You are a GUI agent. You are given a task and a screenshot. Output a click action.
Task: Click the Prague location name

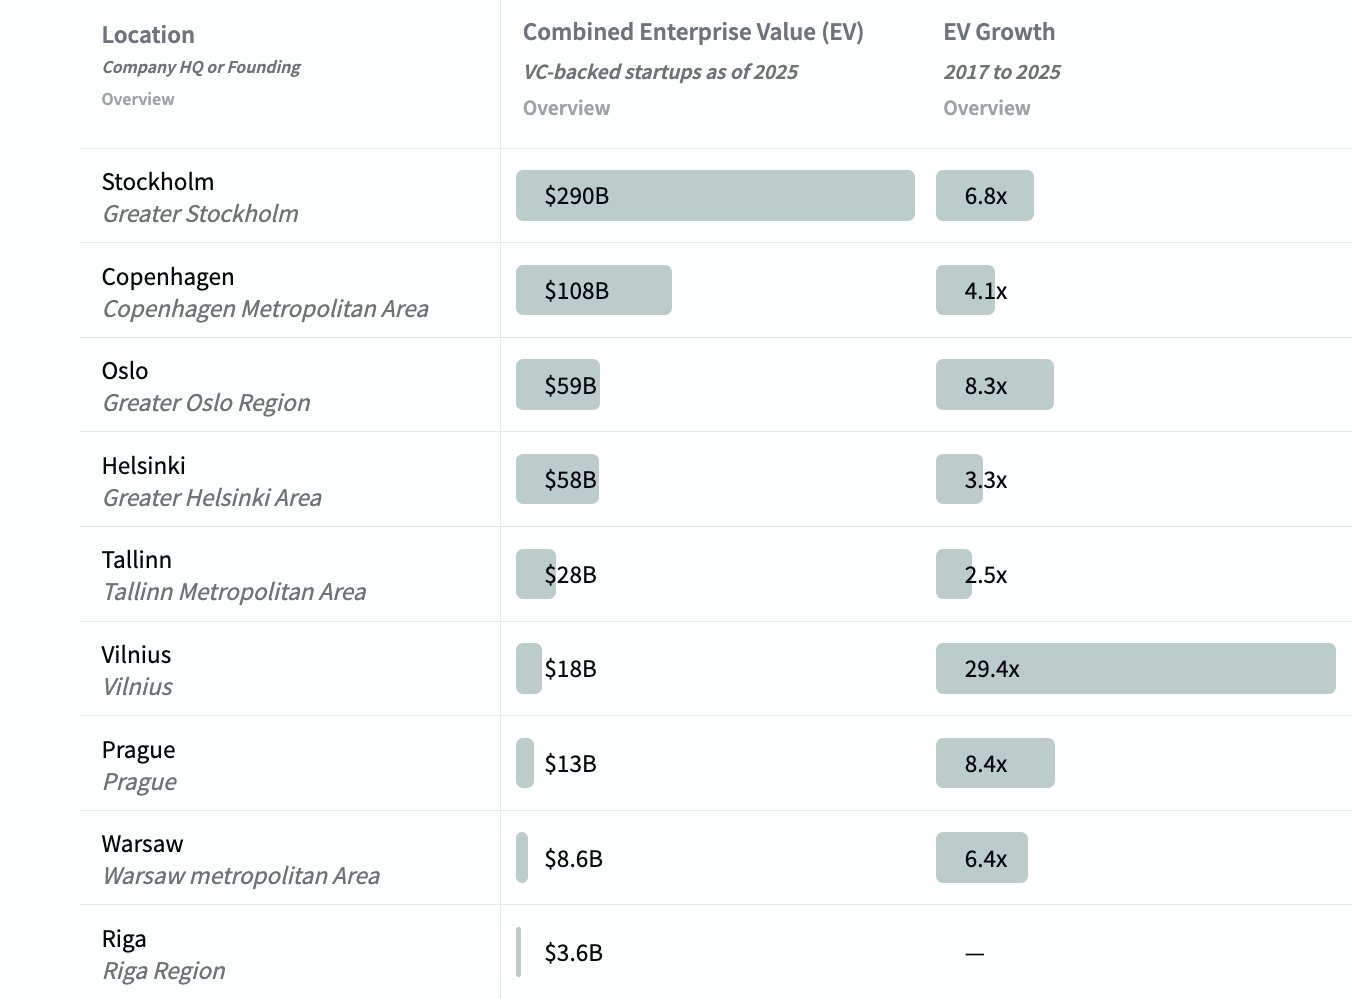tap(139, 750)
